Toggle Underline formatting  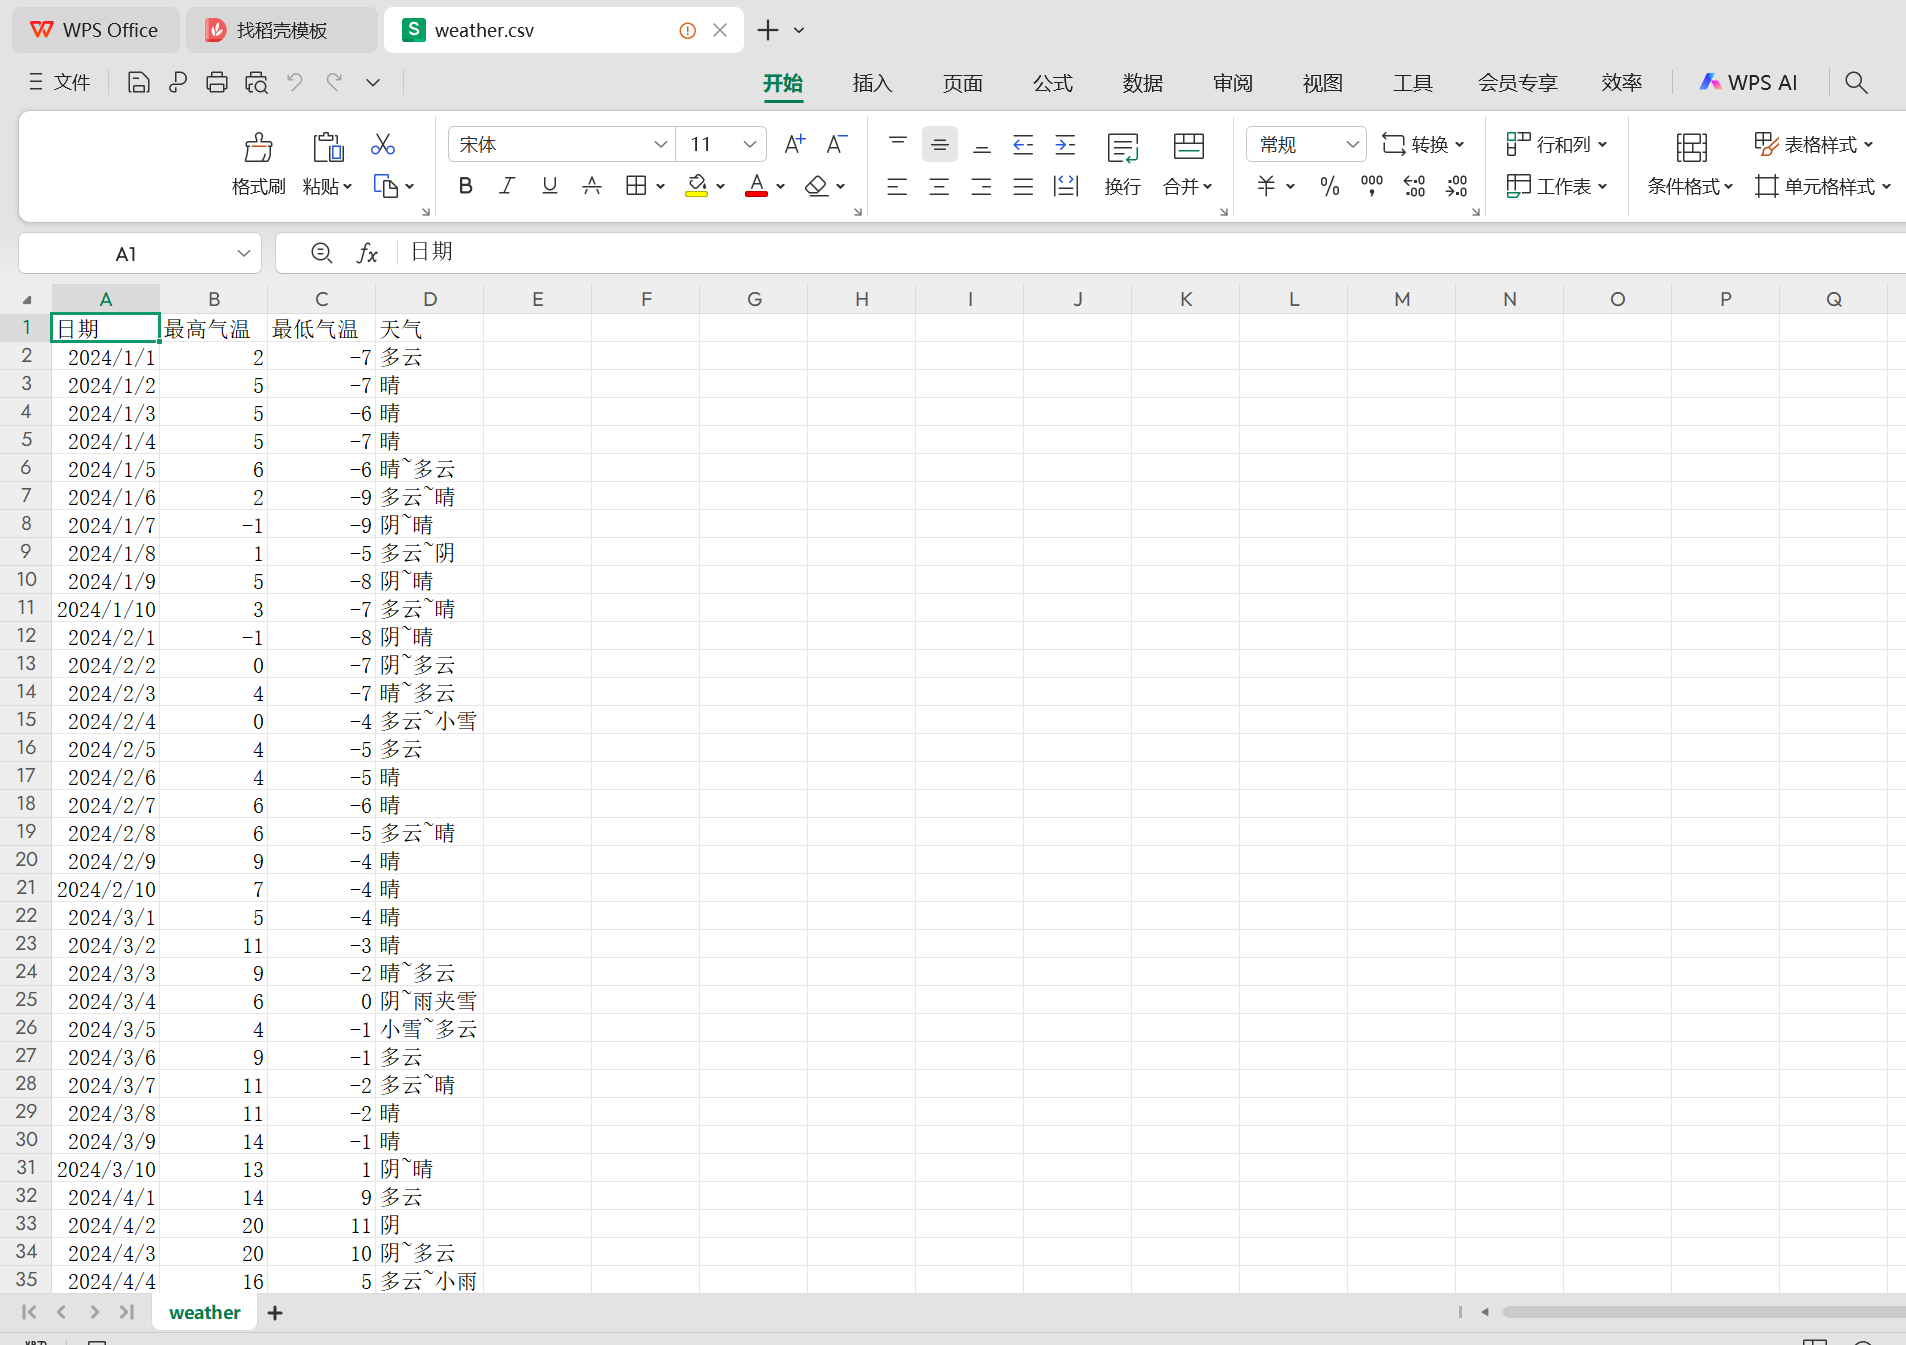click(549, 186)
